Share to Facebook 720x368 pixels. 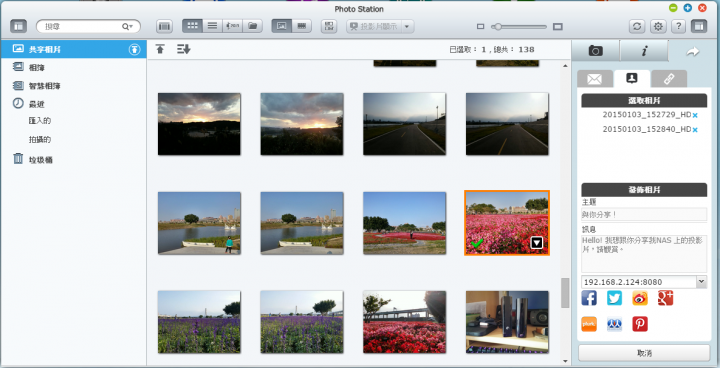pos(589,298)
